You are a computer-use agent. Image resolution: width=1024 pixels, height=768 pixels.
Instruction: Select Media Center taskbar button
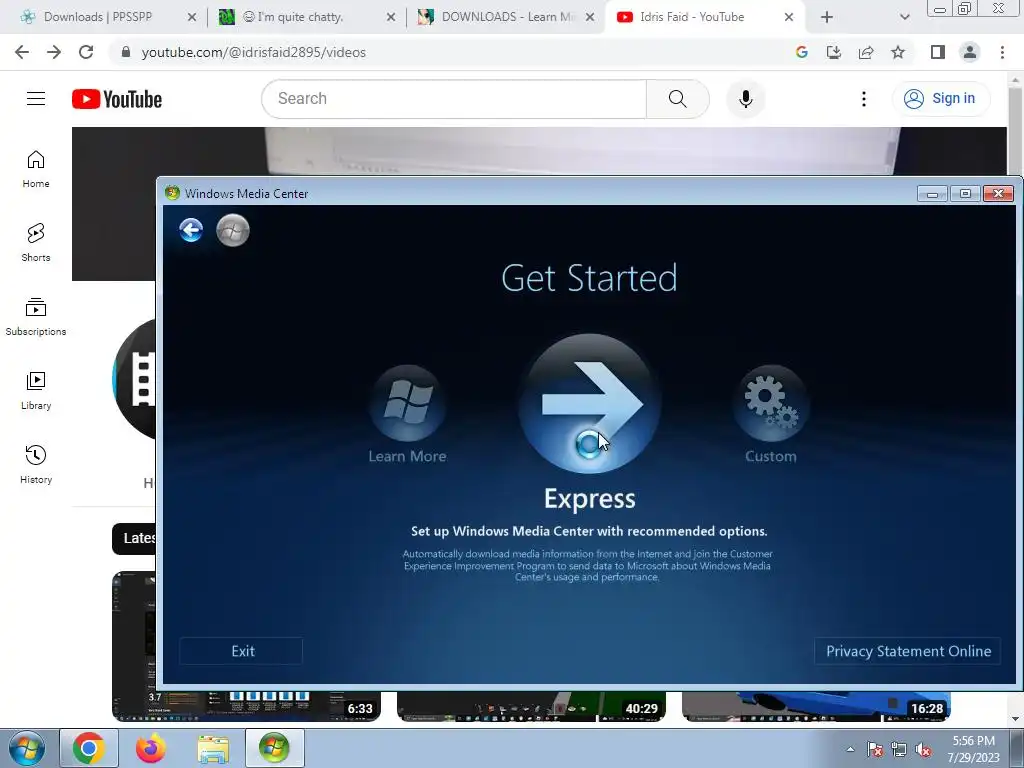pos(274,748)
